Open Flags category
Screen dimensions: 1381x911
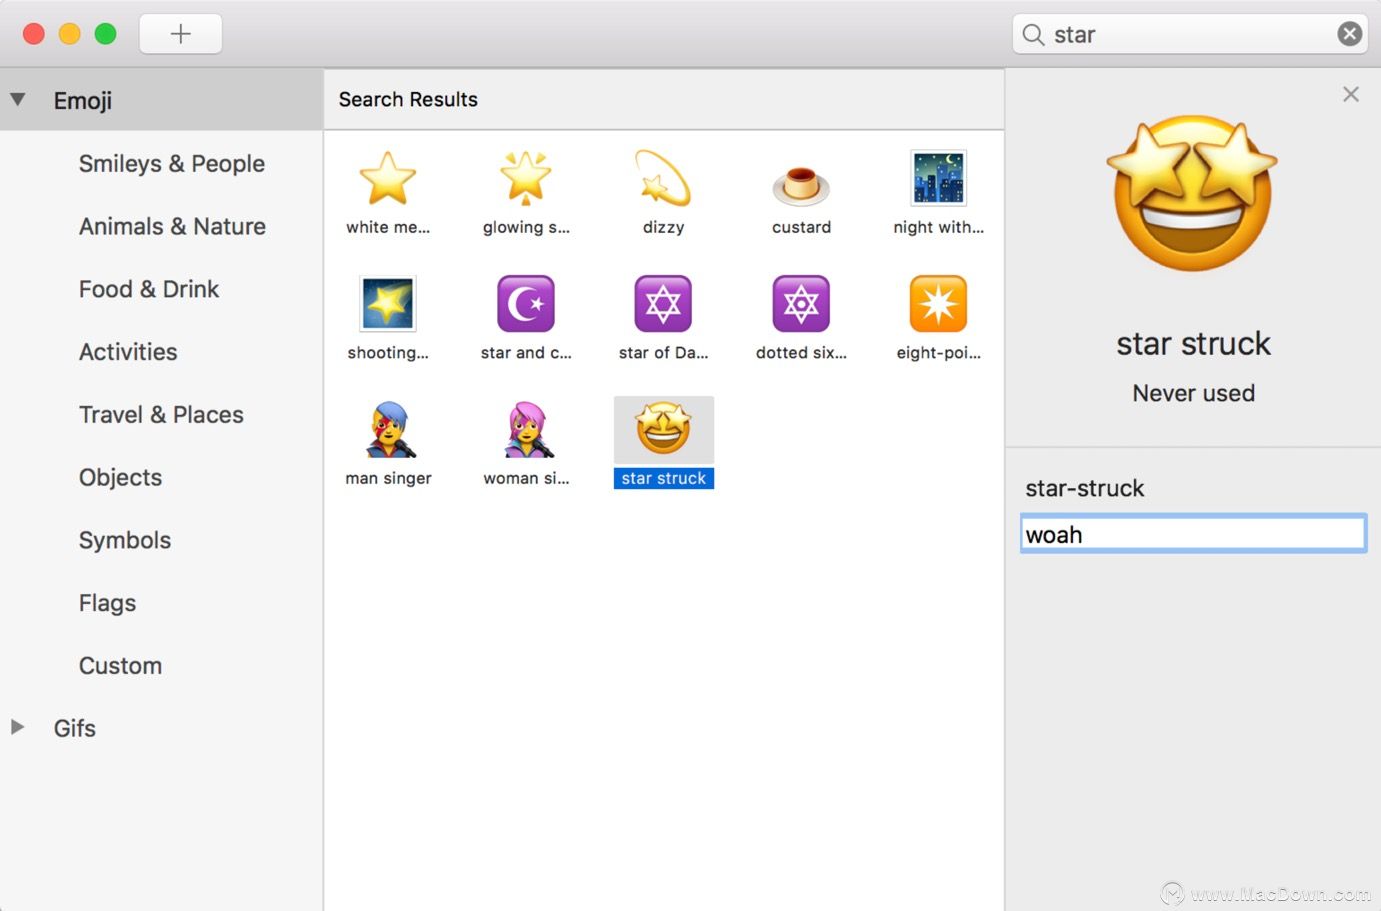click(107, 603)
